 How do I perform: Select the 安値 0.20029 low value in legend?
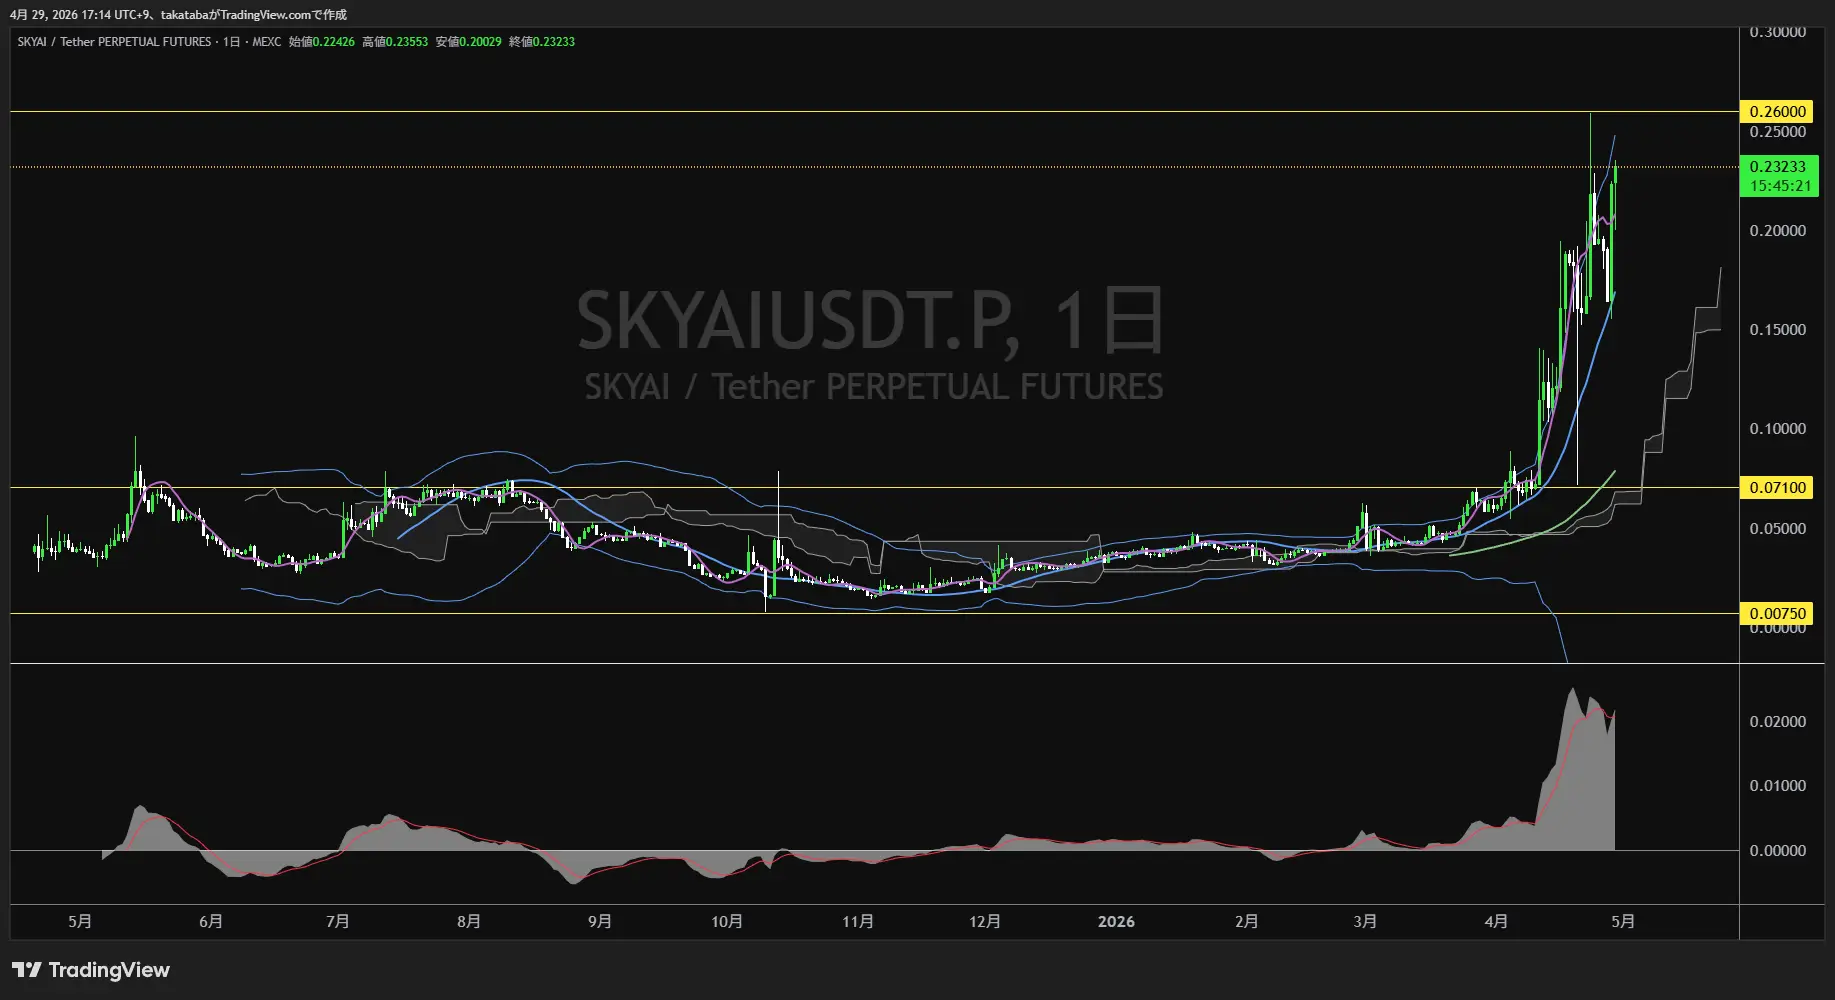[x=468, y=42]
